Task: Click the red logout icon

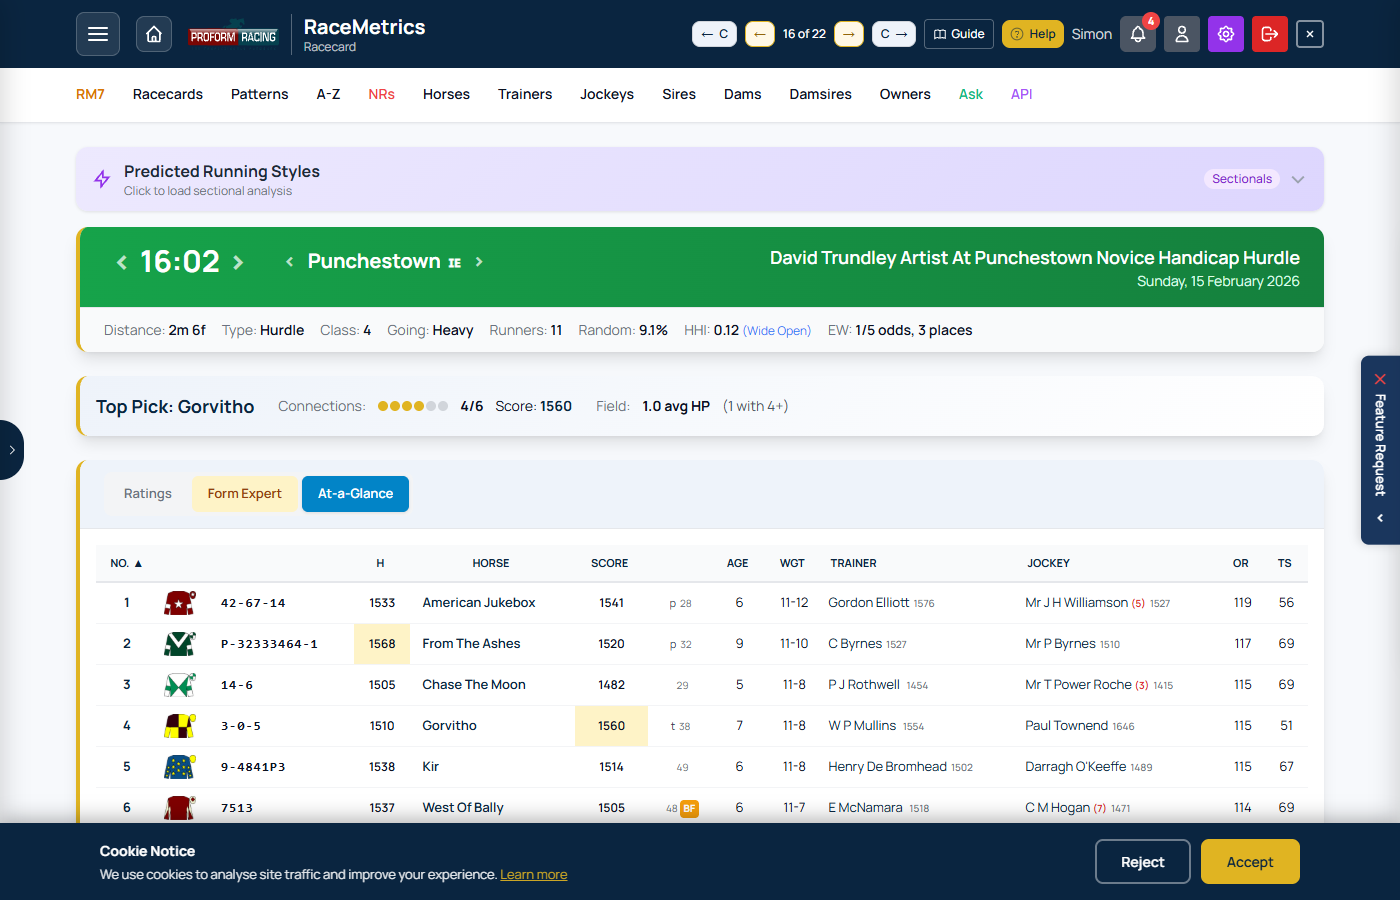Action: coord(1269,33)
